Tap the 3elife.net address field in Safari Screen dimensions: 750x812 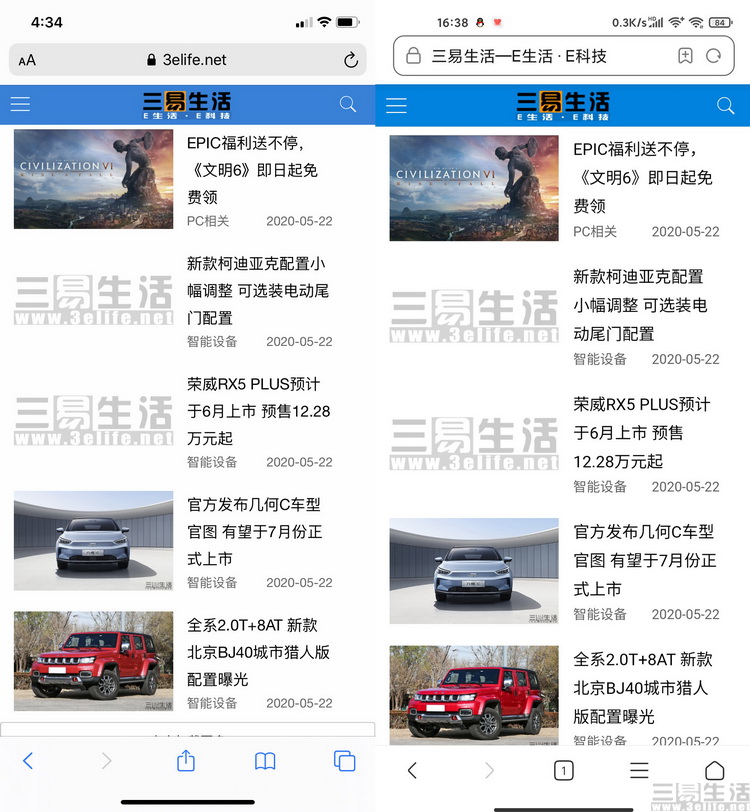[188, 60]
